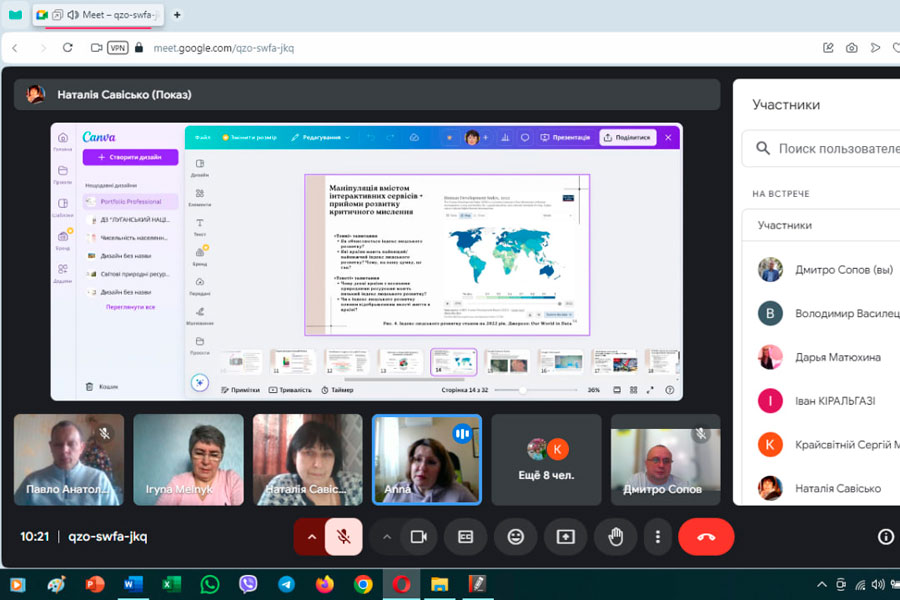Click the participant search field
Screen dimensions: 900x600
point(825,149)
